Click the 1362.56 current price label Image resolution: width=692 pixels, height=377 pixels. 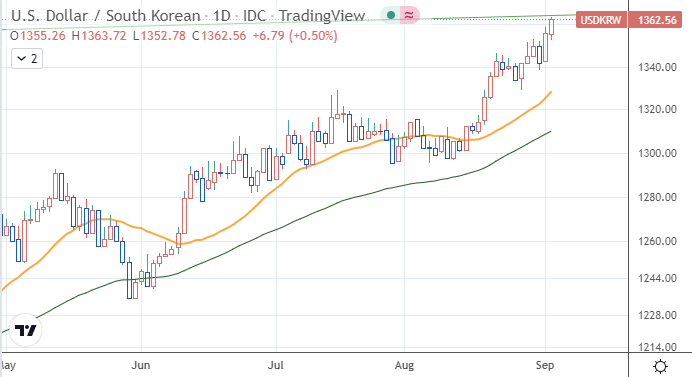[657, 20]
